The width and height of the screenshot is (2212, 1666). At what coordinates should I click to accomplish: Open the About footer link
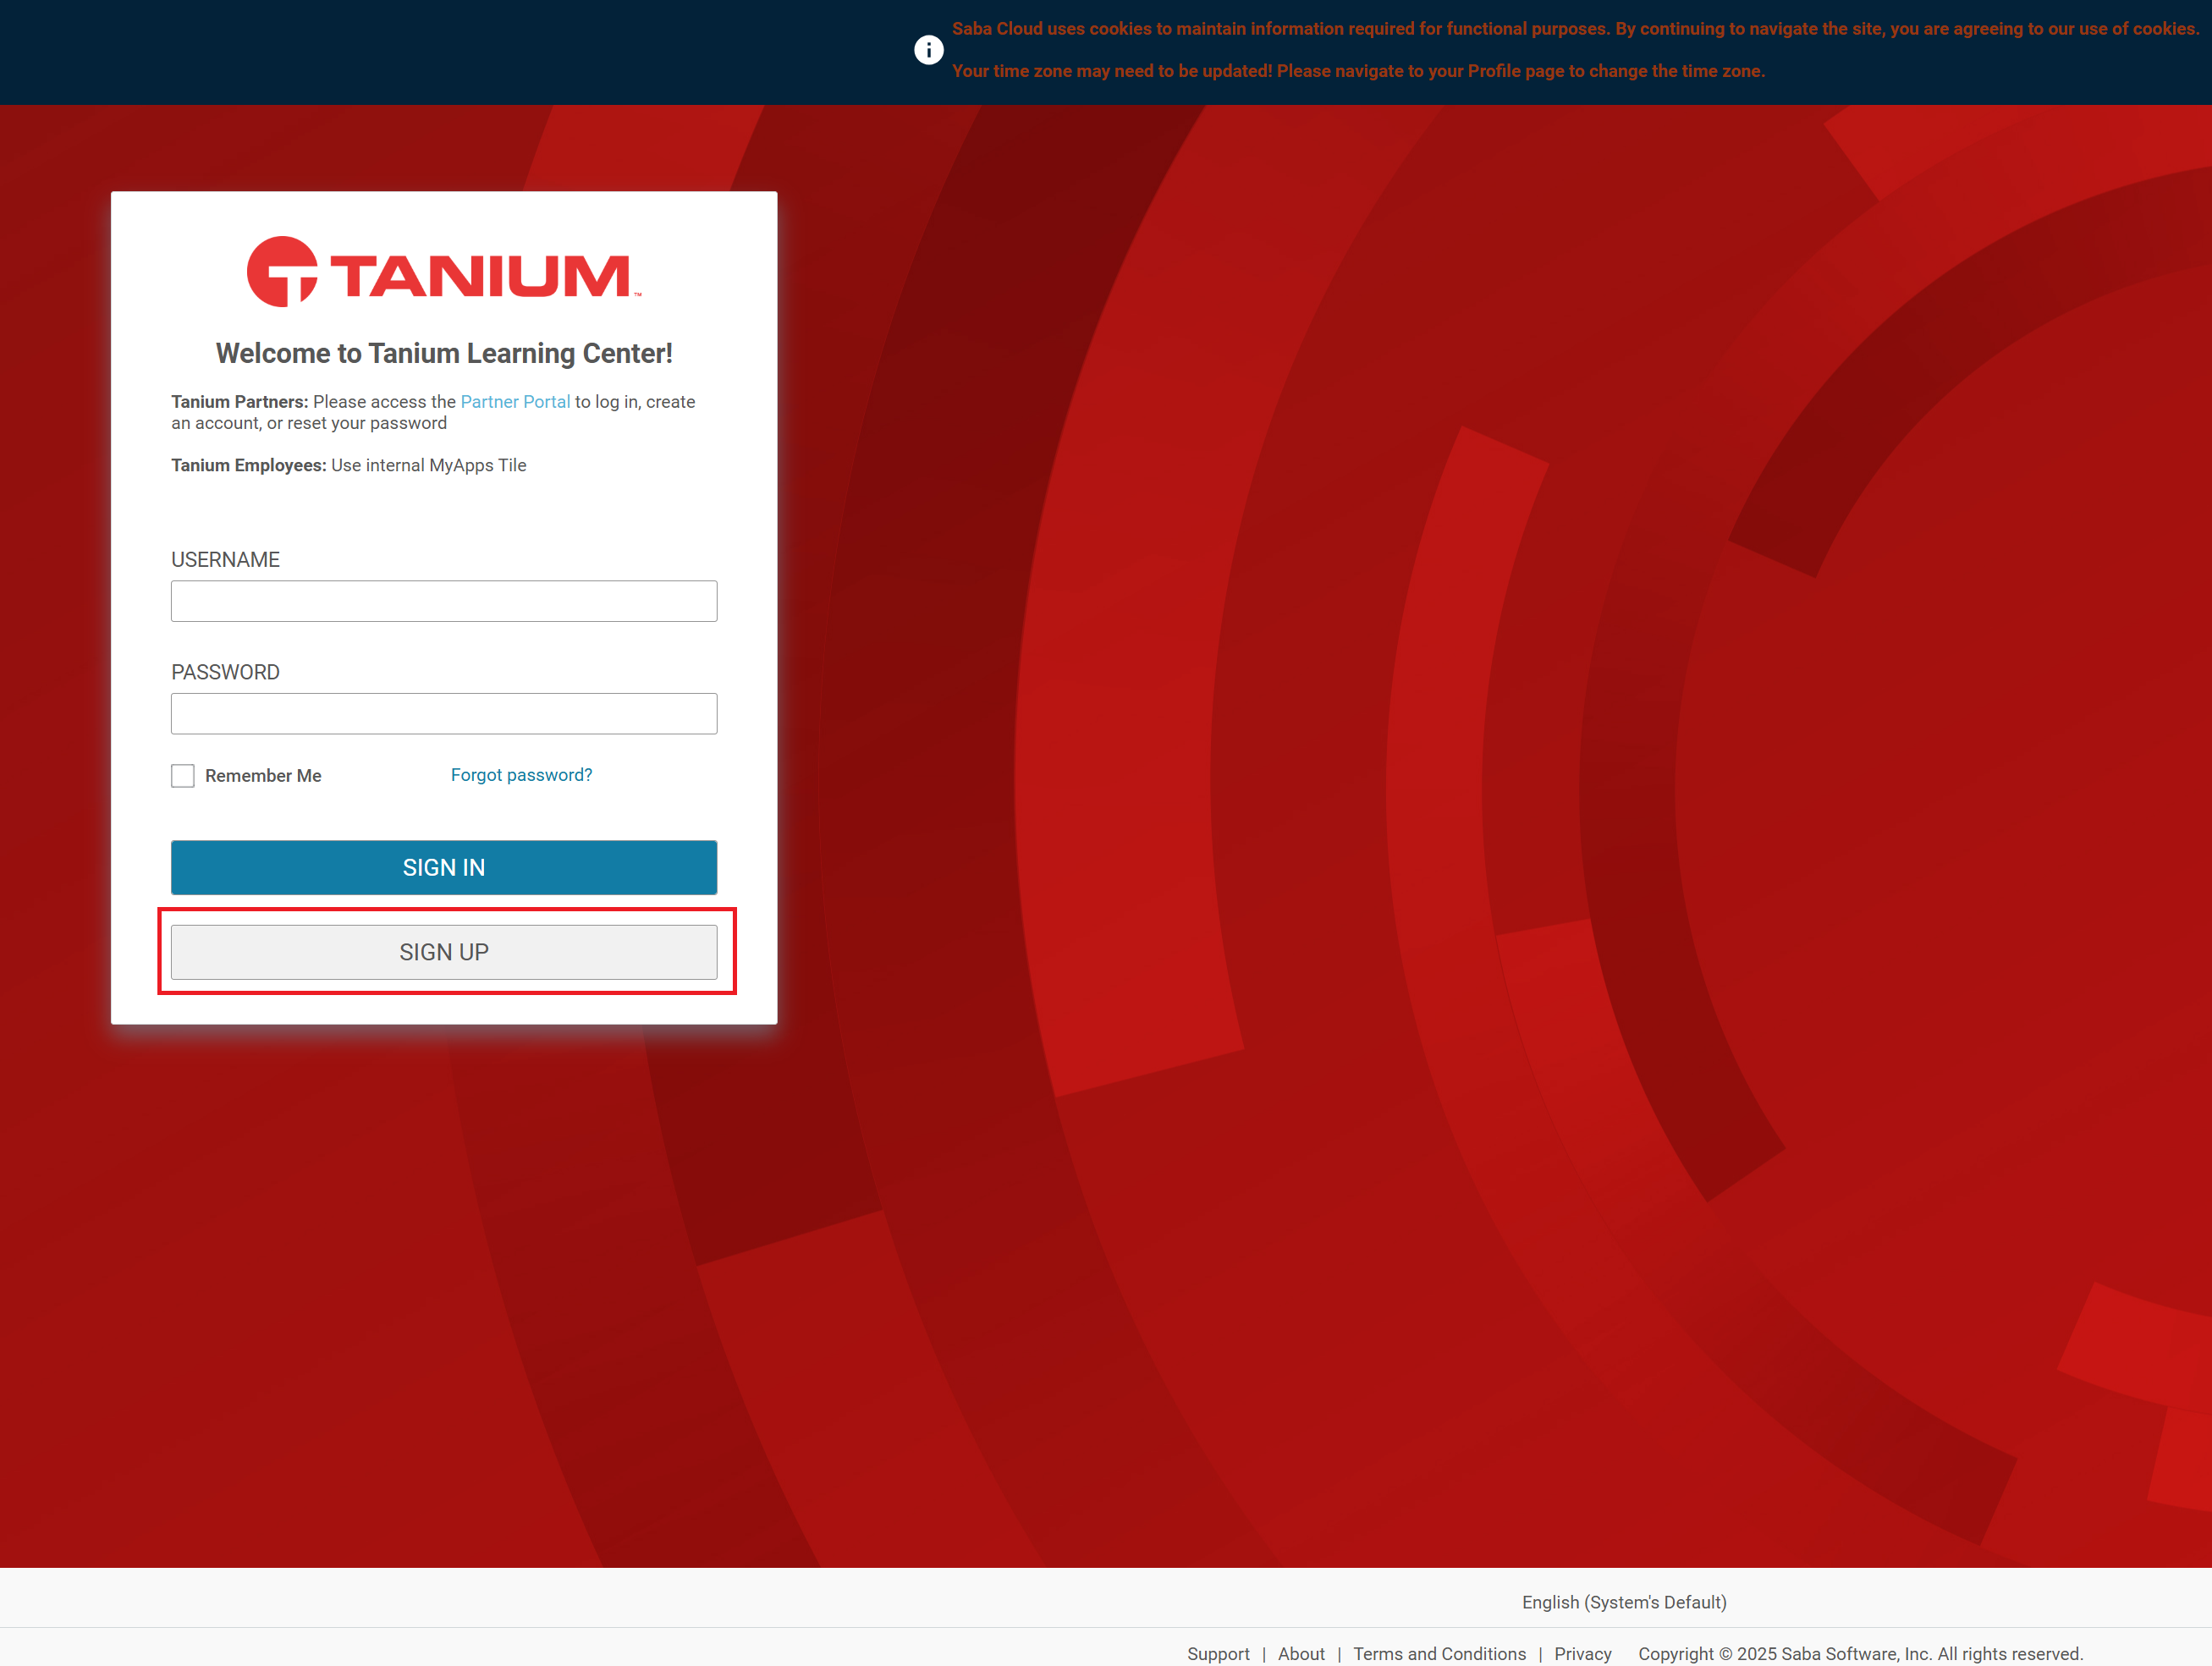pos(1301,1654)
